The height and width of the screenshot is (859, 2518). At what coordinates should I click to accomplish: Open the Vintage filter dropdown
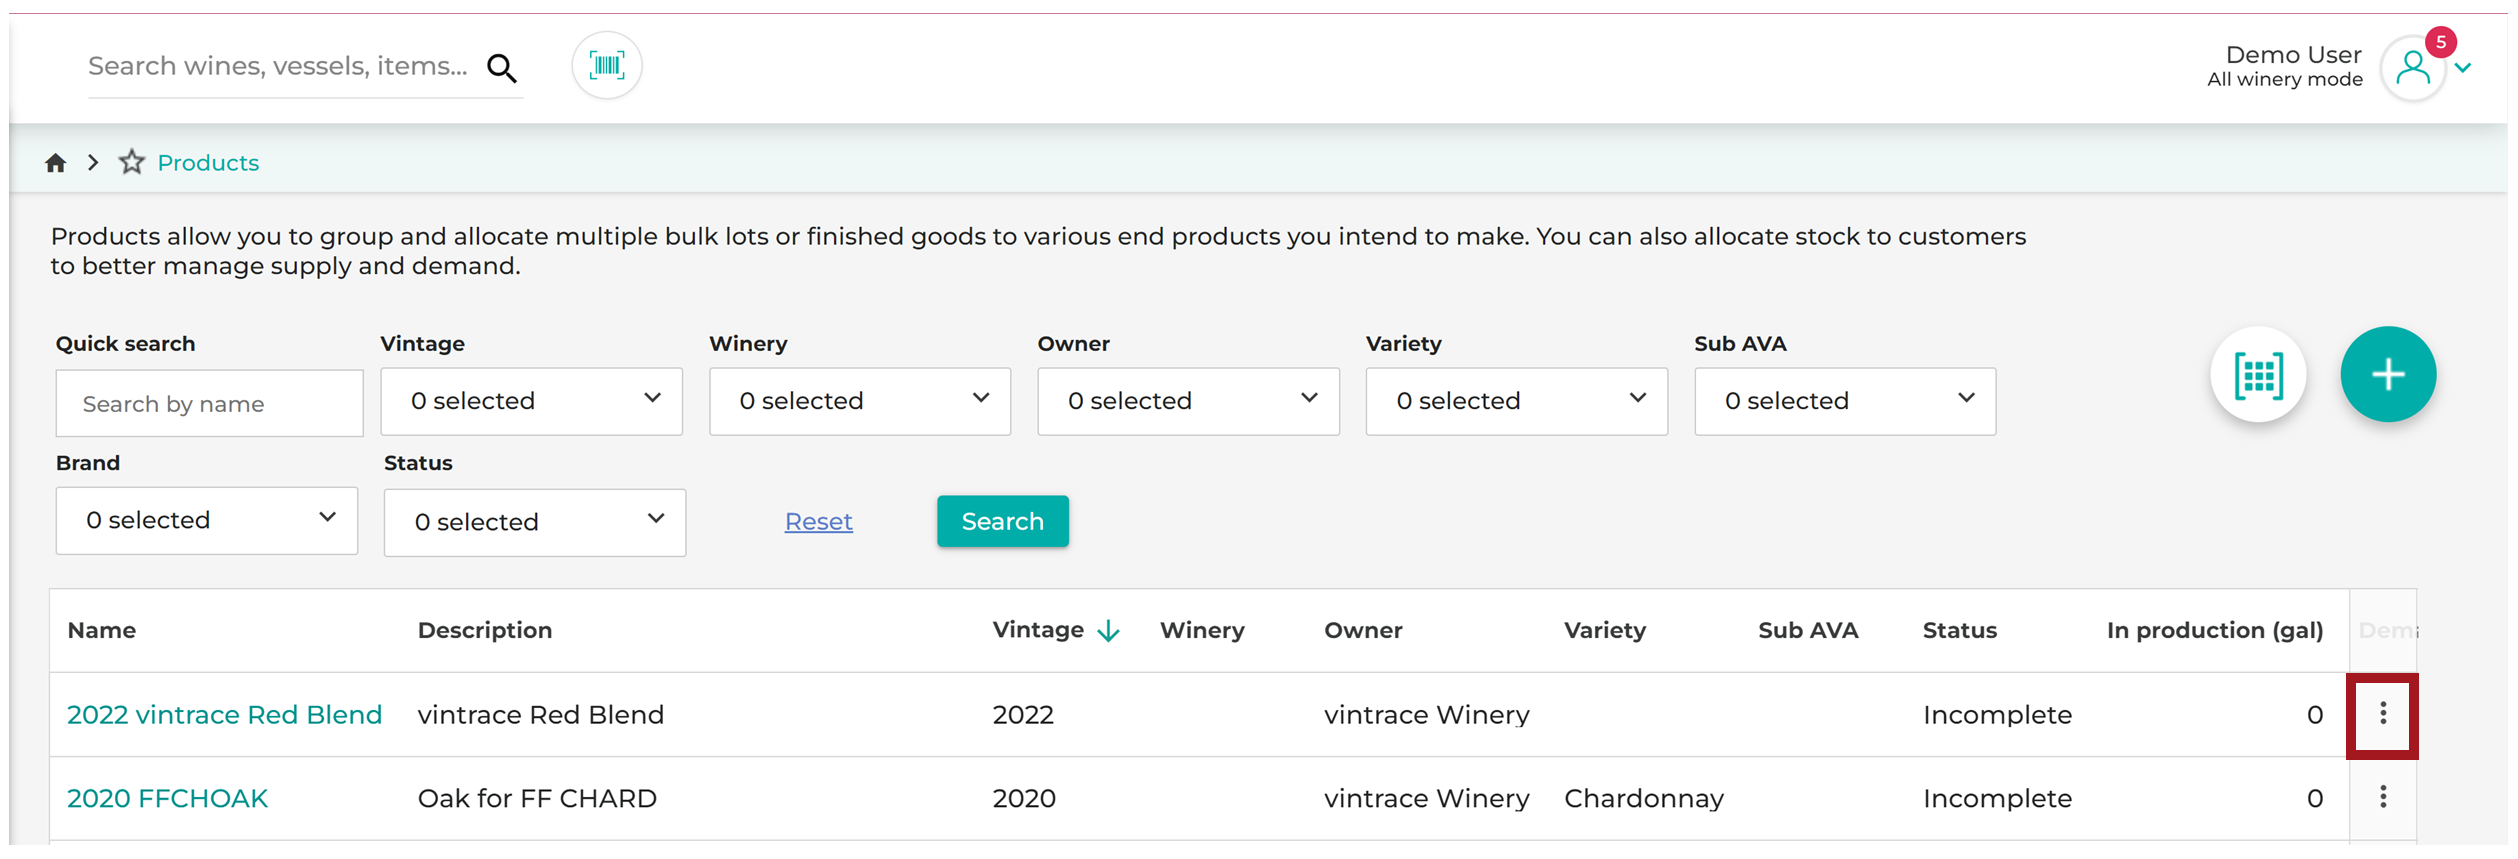click(x=531, y=403)
